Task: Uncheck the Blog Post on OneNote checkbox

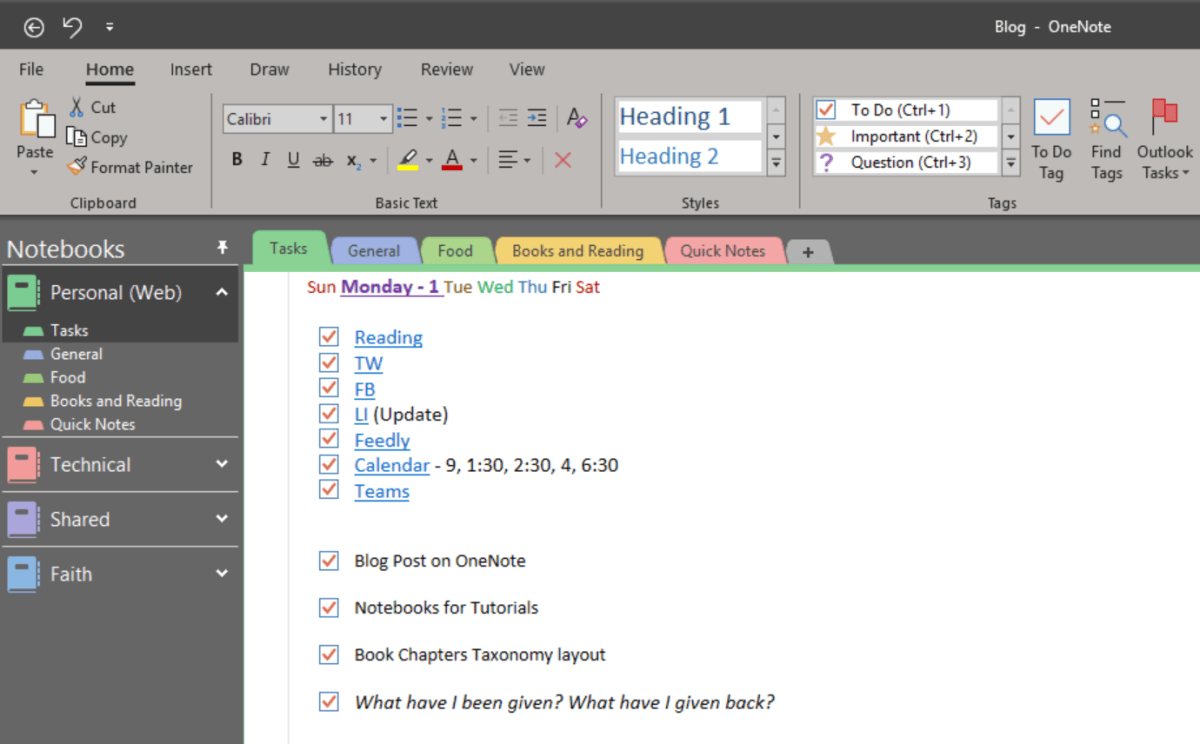Action: click(x=329, y=561)
